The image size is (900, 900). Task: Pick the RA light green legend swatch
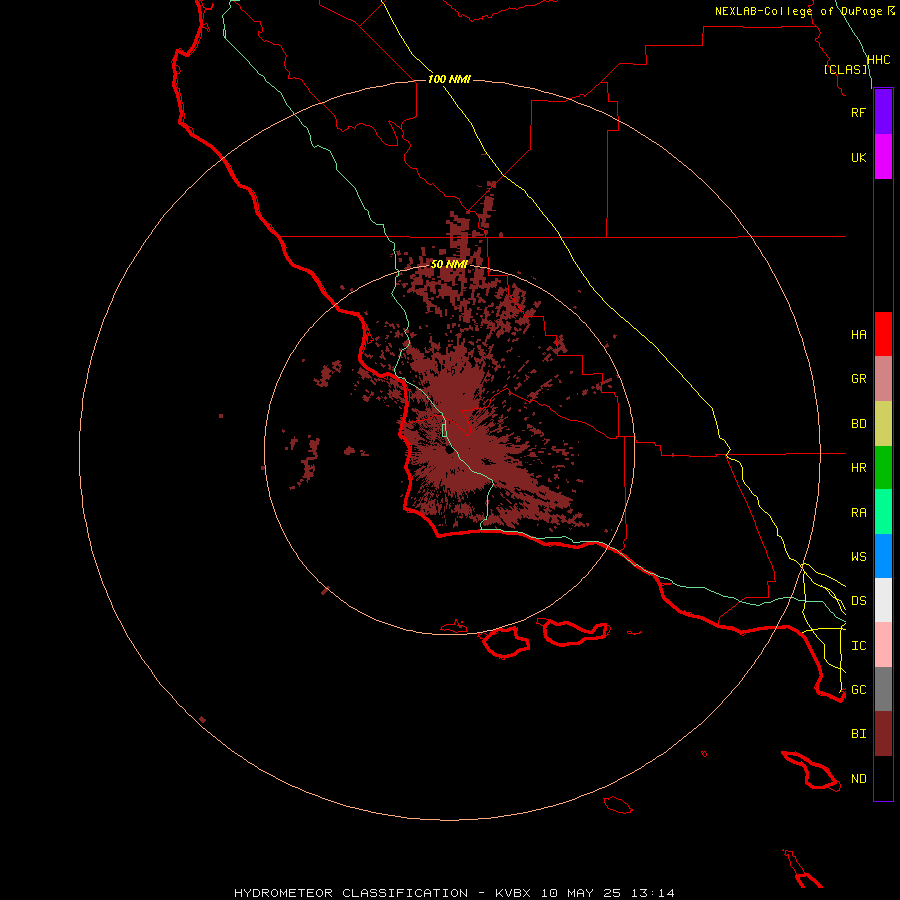[x=883, y=512]
